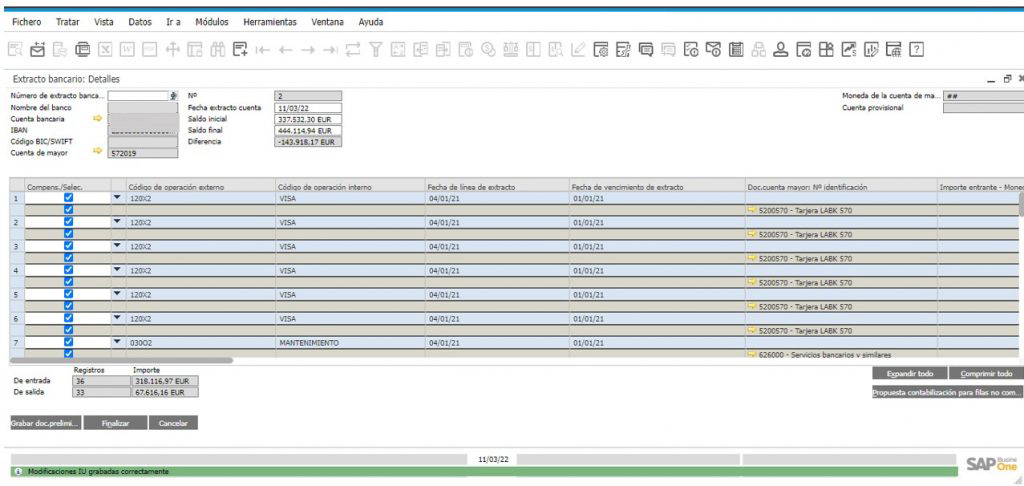Click the table's horizontal scrollbar
This screenshot has width=1024, height=486.
[121, 360]
